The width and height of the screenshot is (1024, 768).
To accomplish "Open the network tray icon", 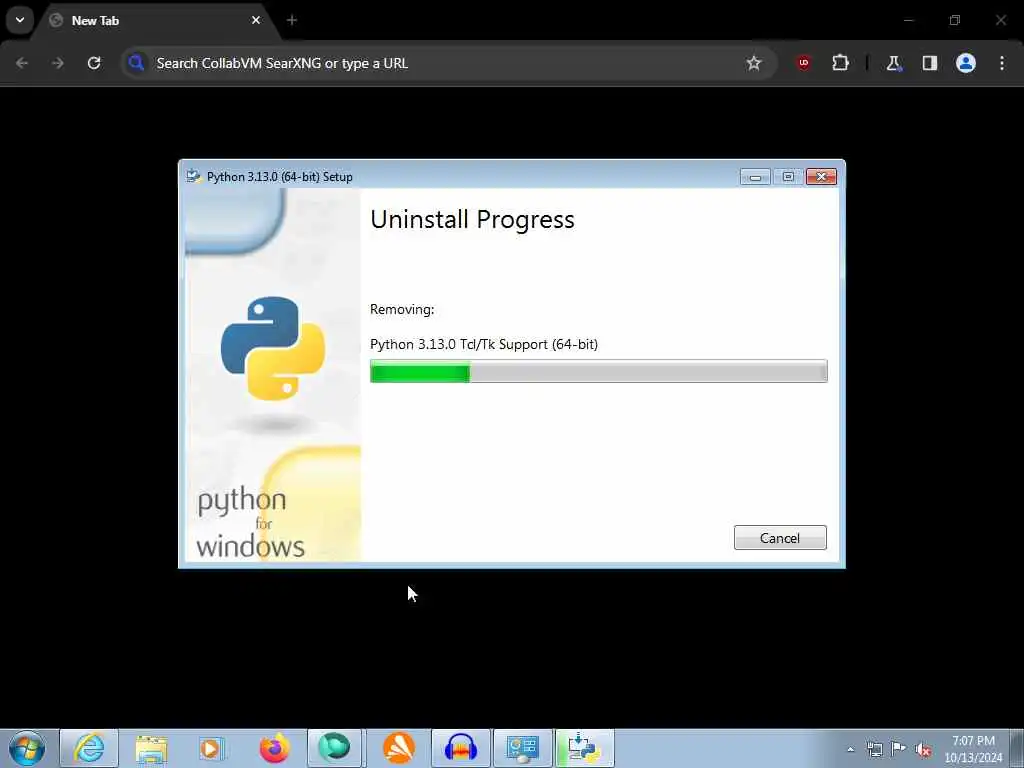I will coord(874,749).
